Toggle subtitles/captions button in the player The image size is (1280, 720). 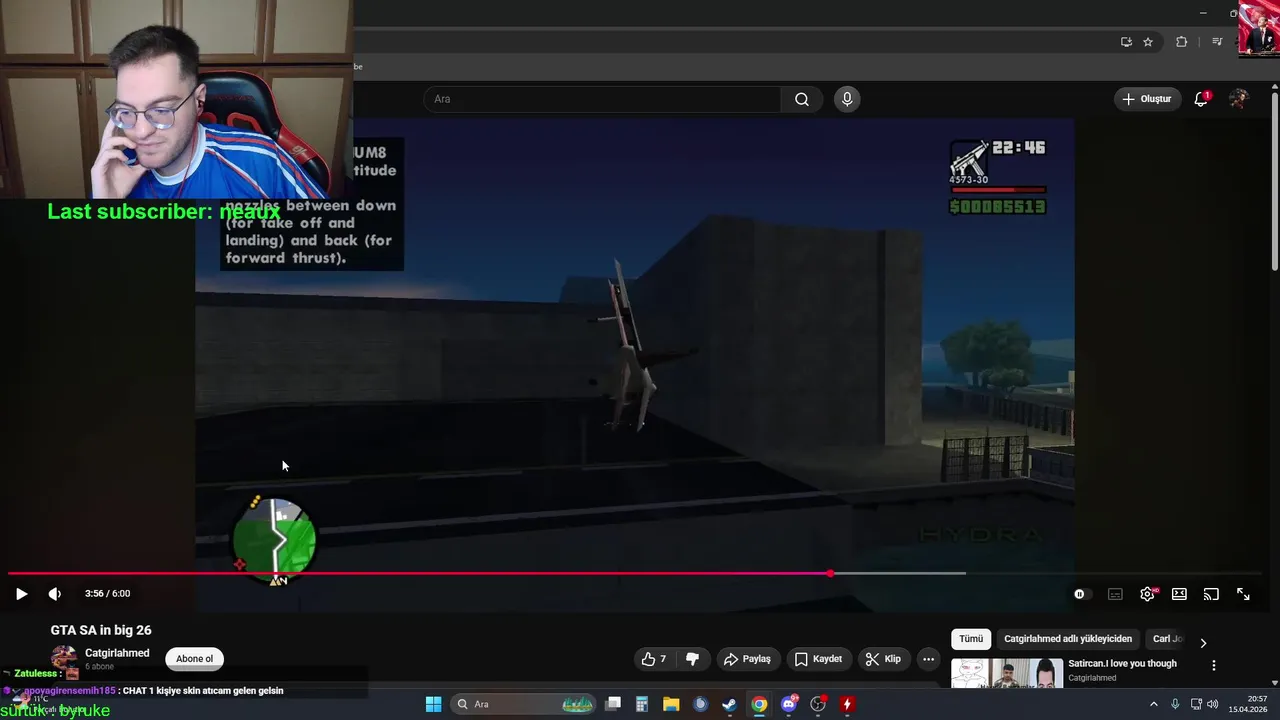1115,594
